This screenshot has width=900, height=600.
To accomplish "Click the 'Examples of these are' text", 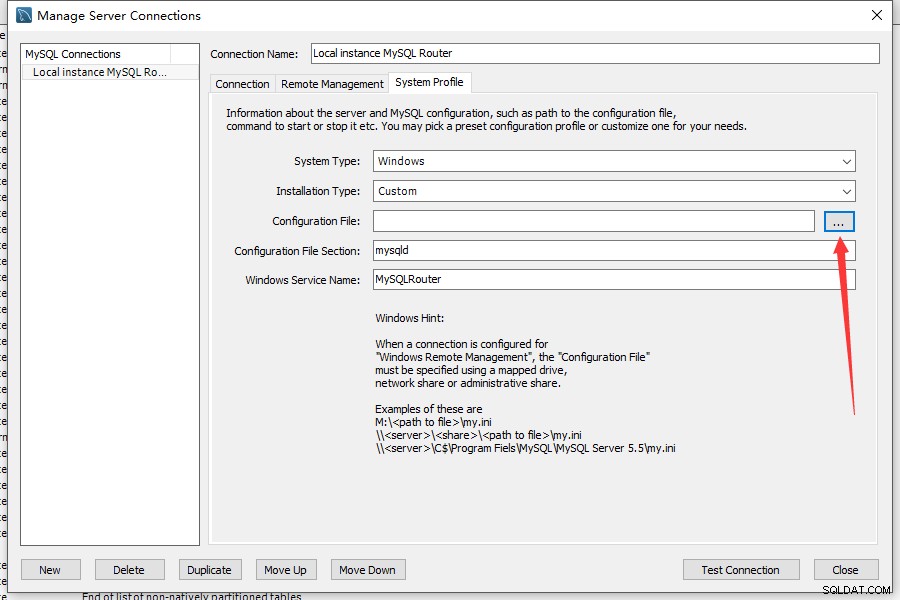I will point(429,409).
